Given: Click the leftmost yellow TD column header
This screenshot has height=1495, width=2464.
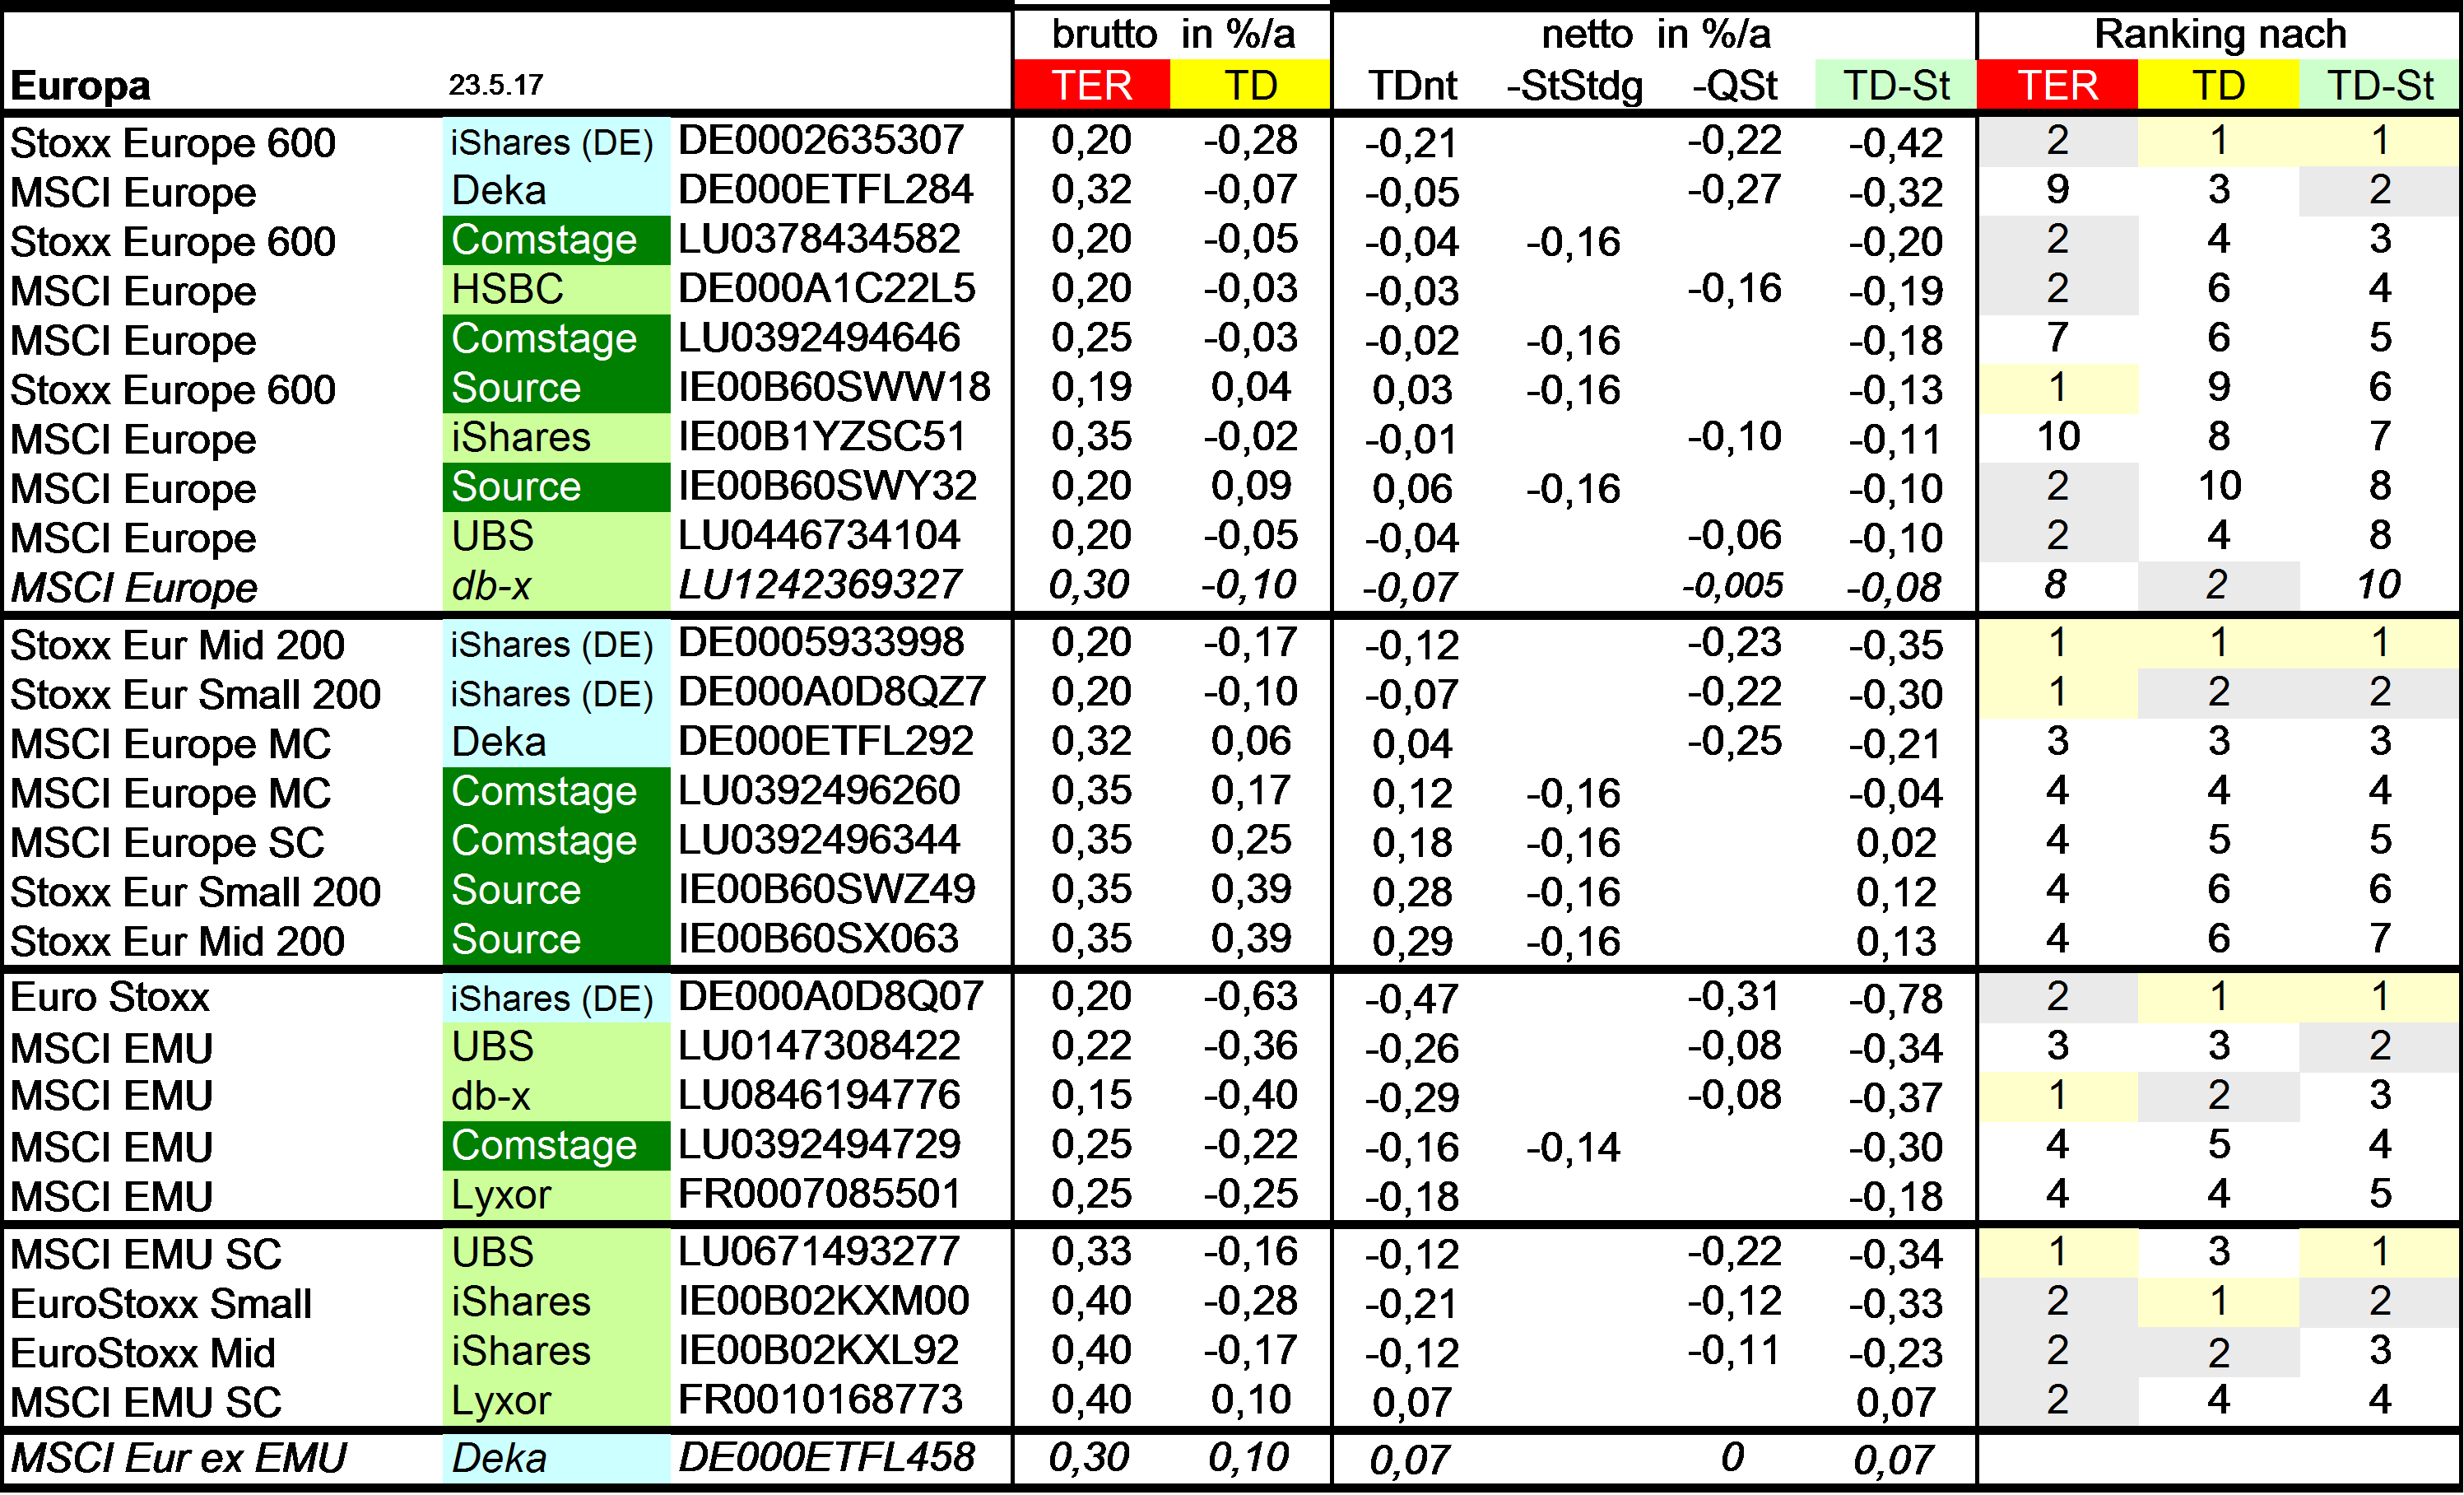Looking at the screenshot, I should click(x=1250, y=85).
